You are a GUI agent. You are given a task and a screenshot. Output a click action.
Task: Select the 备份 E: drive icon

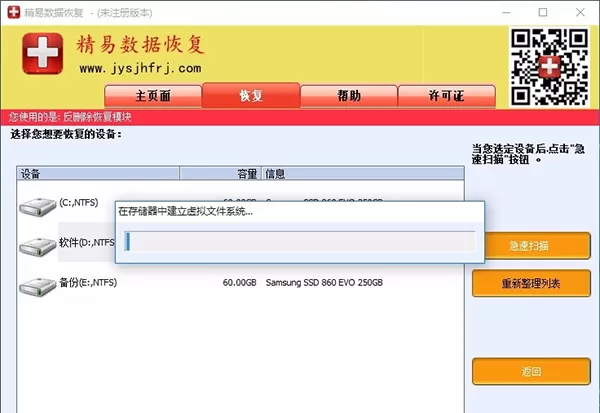(x=38, y=287)
